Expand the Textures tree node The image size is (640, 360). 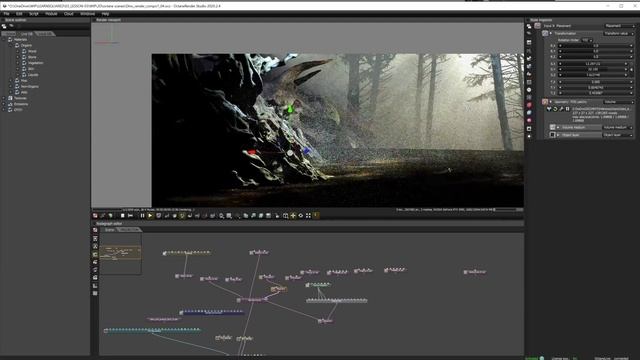(4, 98)
